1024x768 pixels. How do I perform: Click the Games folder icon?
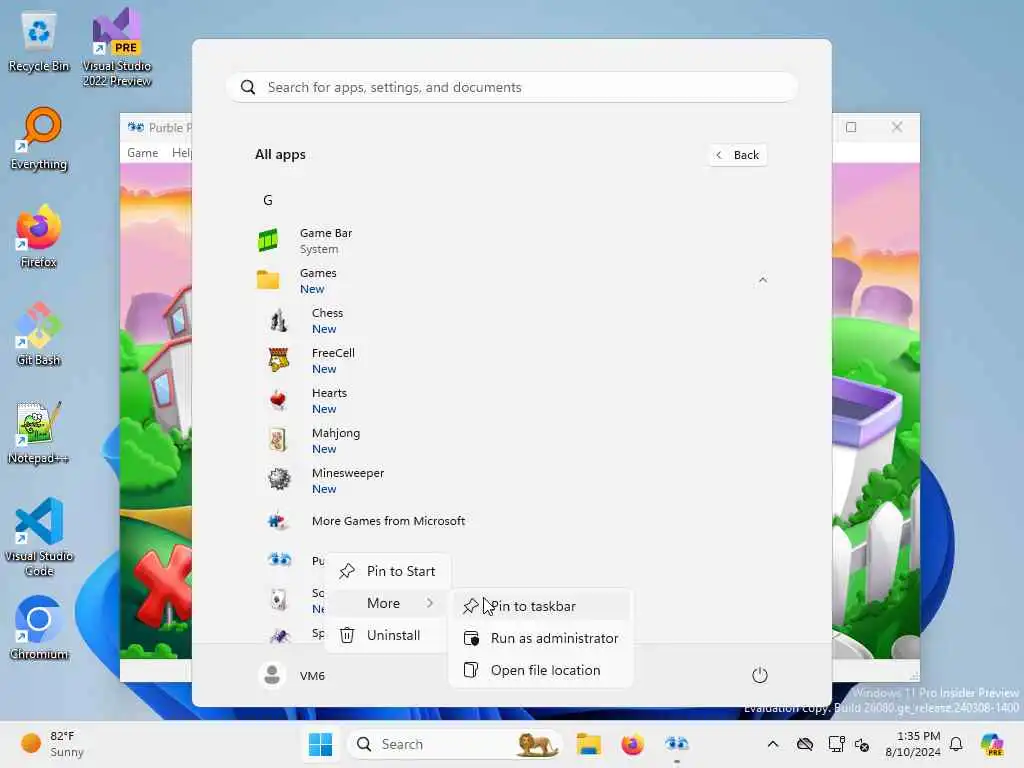[268, 280]
